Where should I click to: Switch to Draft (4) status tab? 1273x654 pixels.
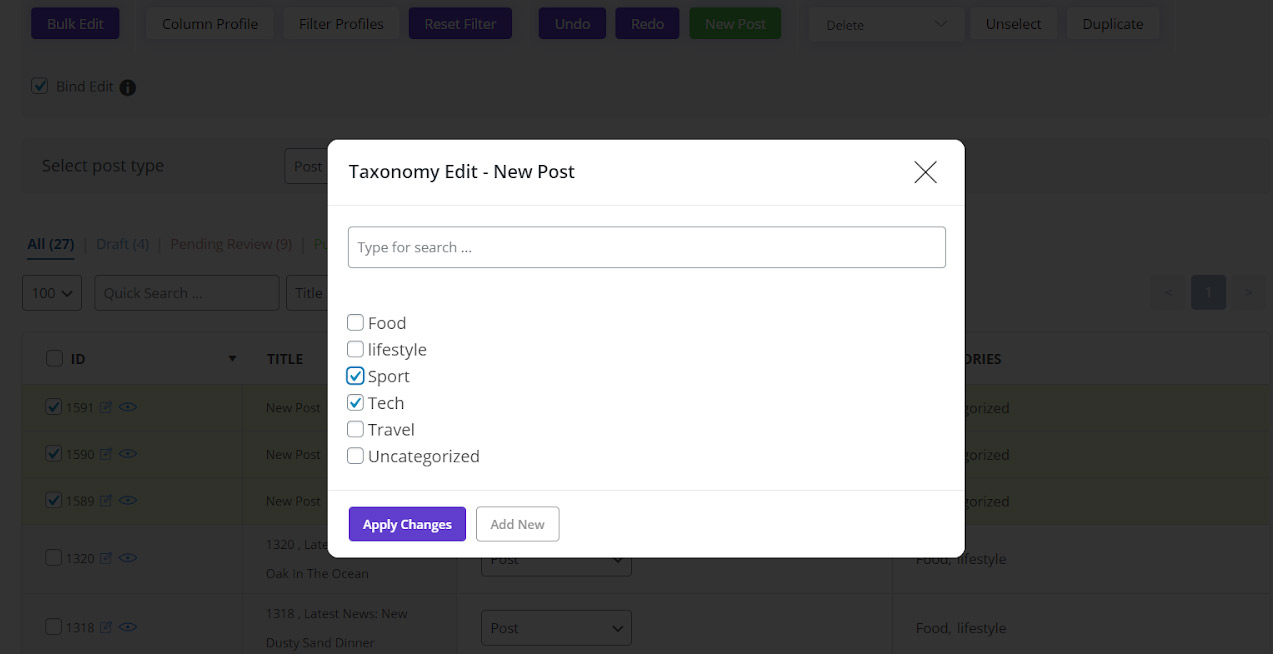coord(122,244)
